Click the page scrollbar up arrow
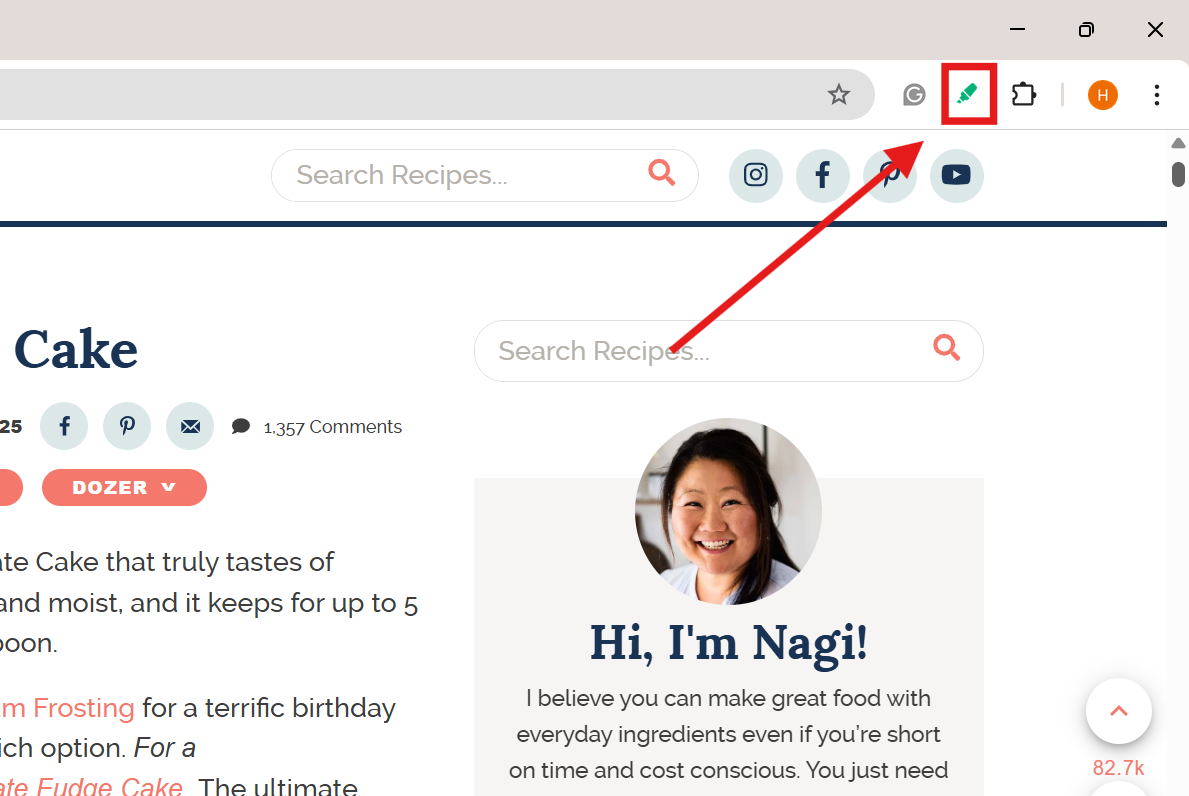The width and height of the screenshot is (1189, 796). [x=1178, y=143]
